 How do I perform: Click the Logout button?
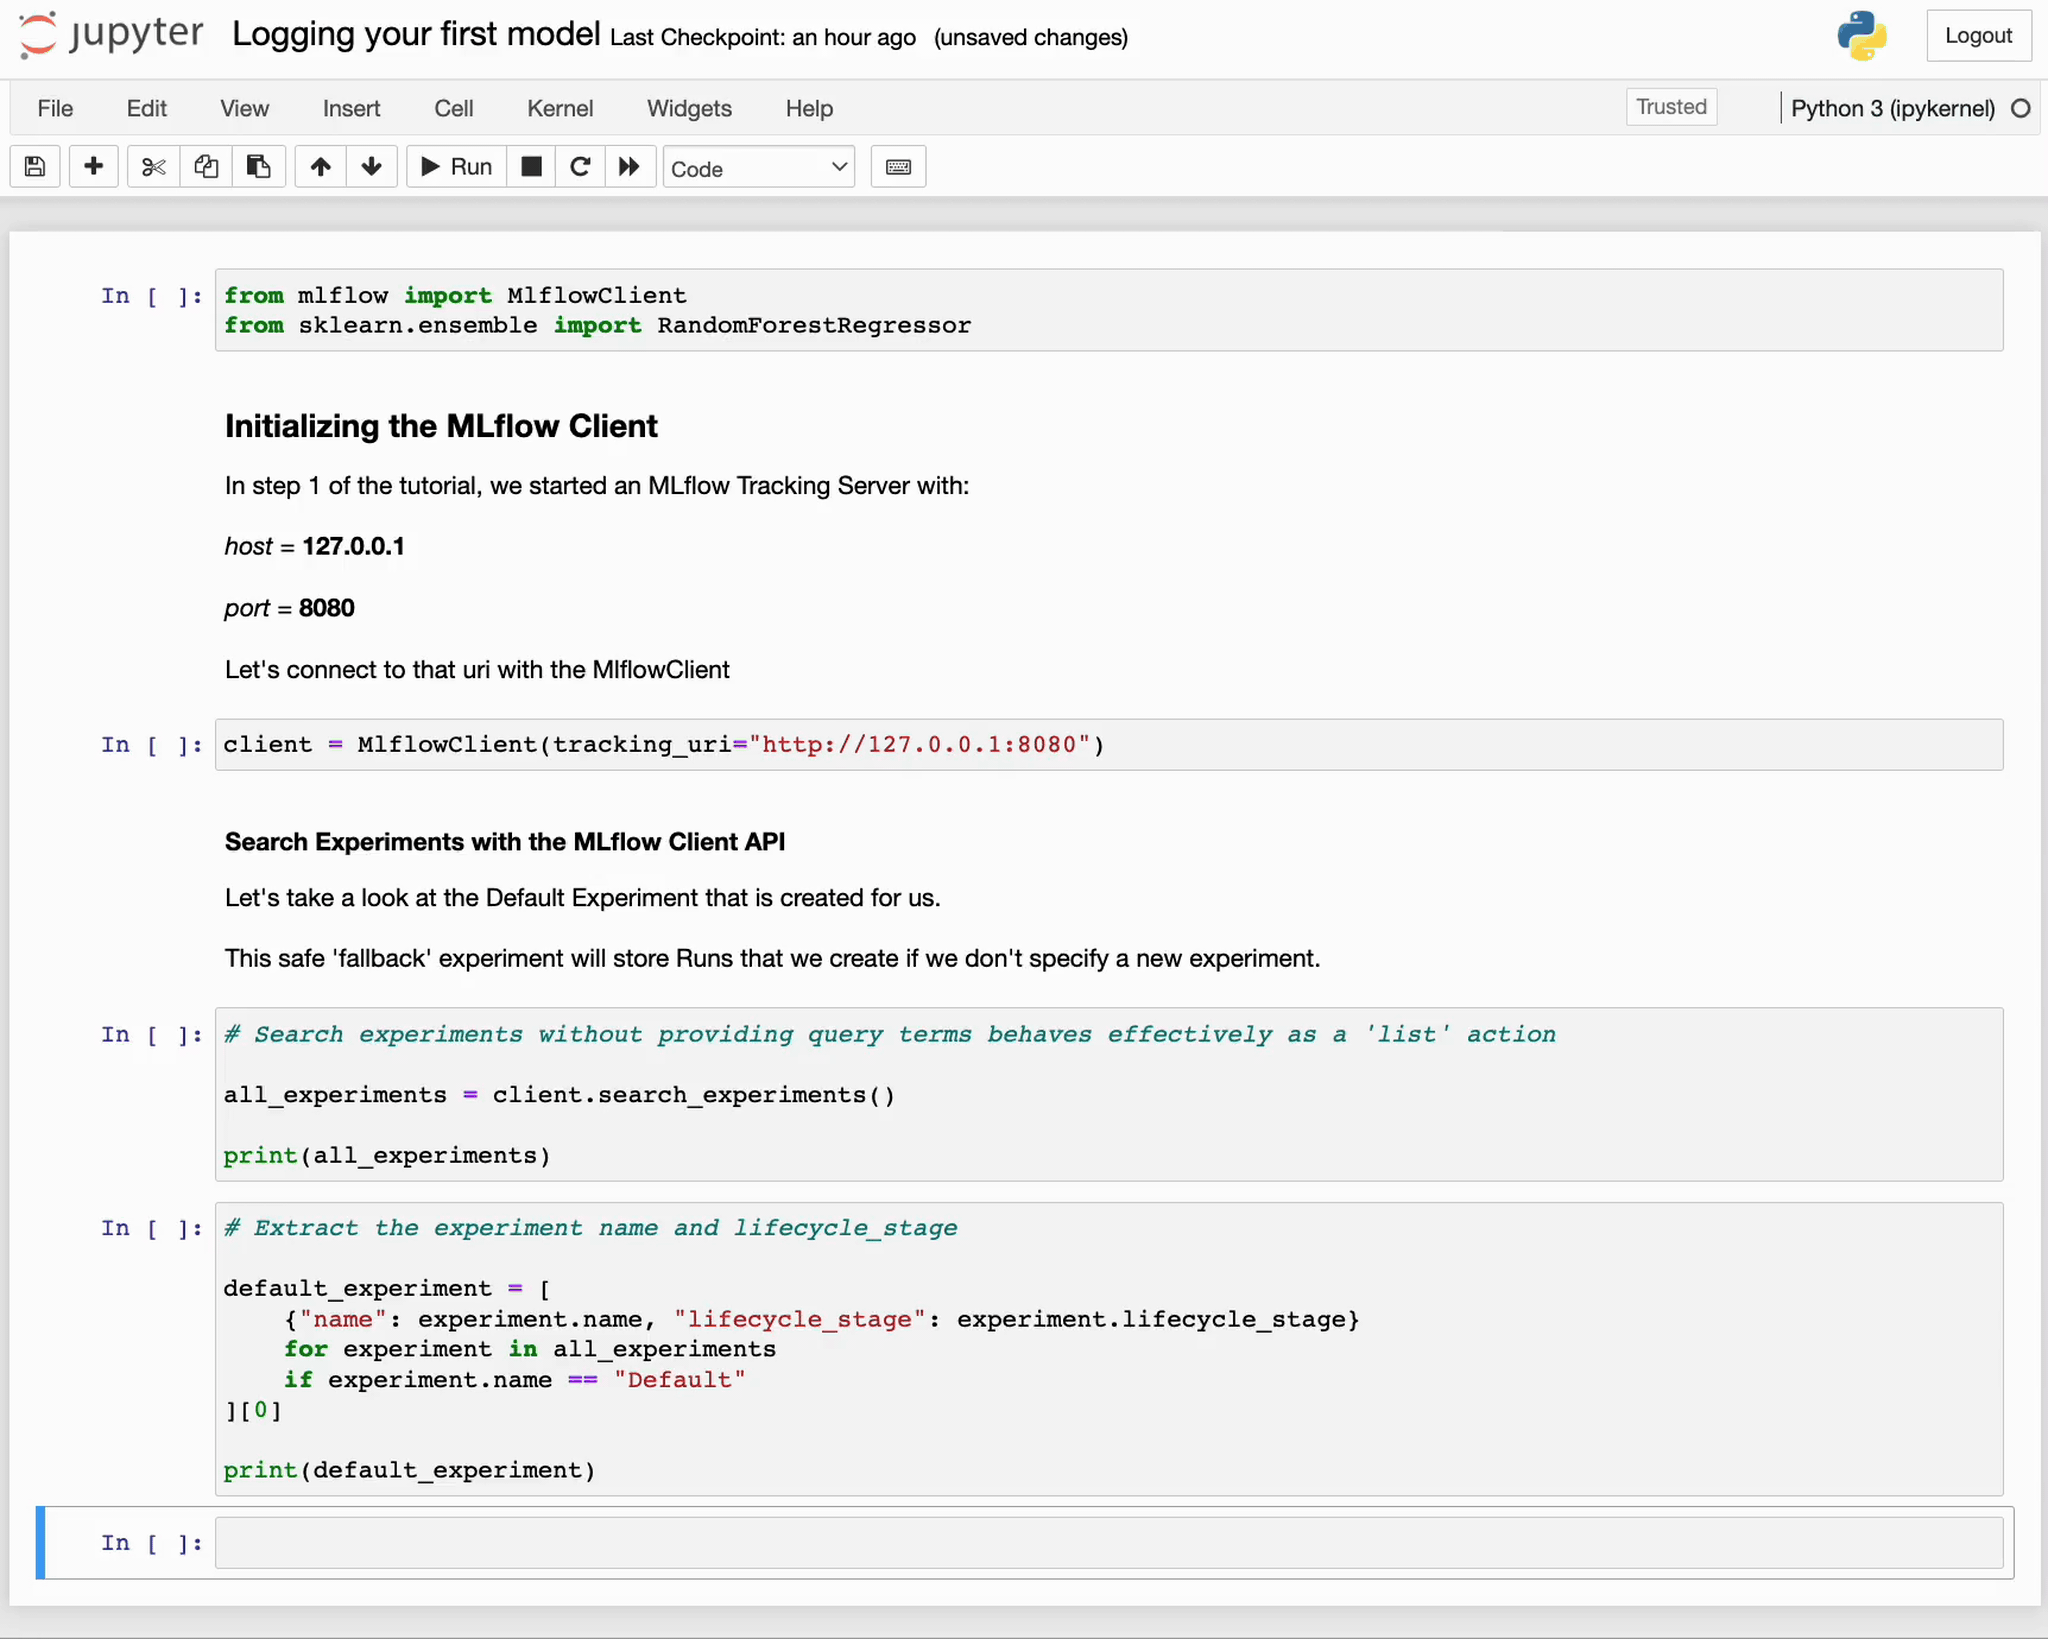pos(1977,36)
